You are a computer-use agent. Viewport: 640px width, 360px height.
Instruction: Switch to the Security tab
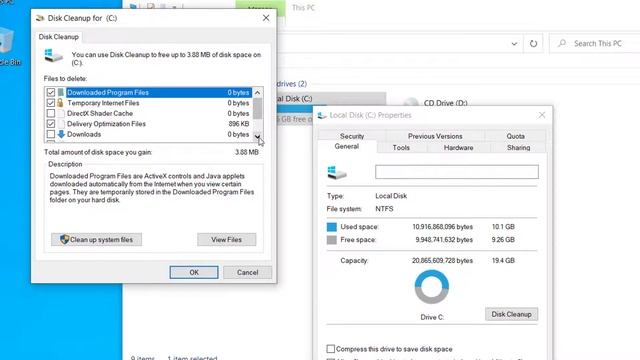point(352,136)
